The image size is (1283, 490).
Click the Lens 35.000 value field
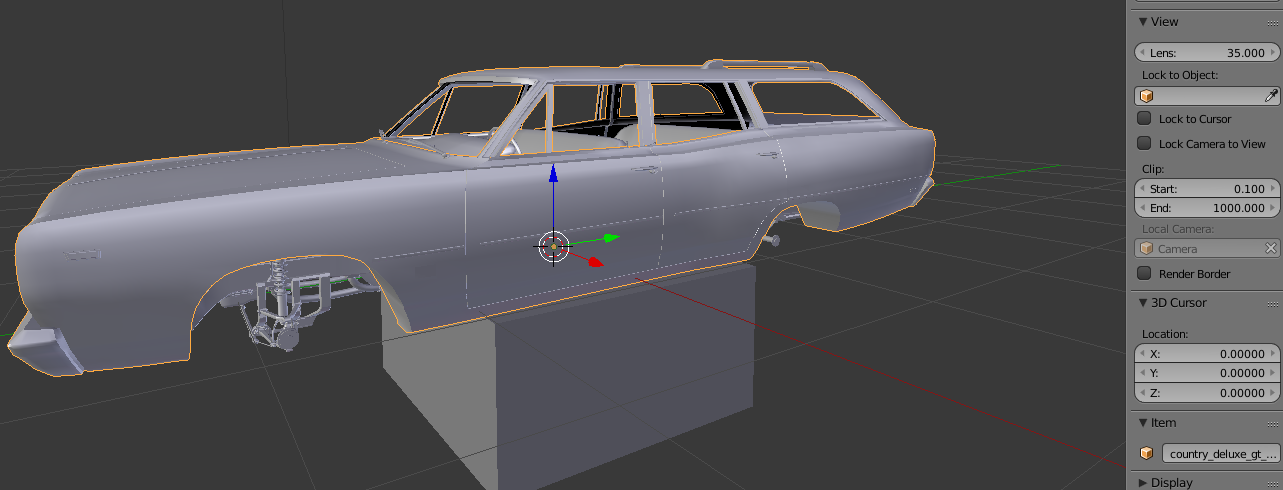(1208, 52)
